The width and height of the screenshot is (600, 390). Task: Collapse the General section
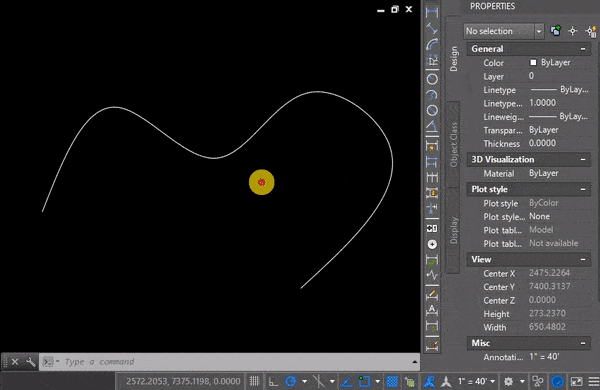pyautogui.click(x=583, y=49)
